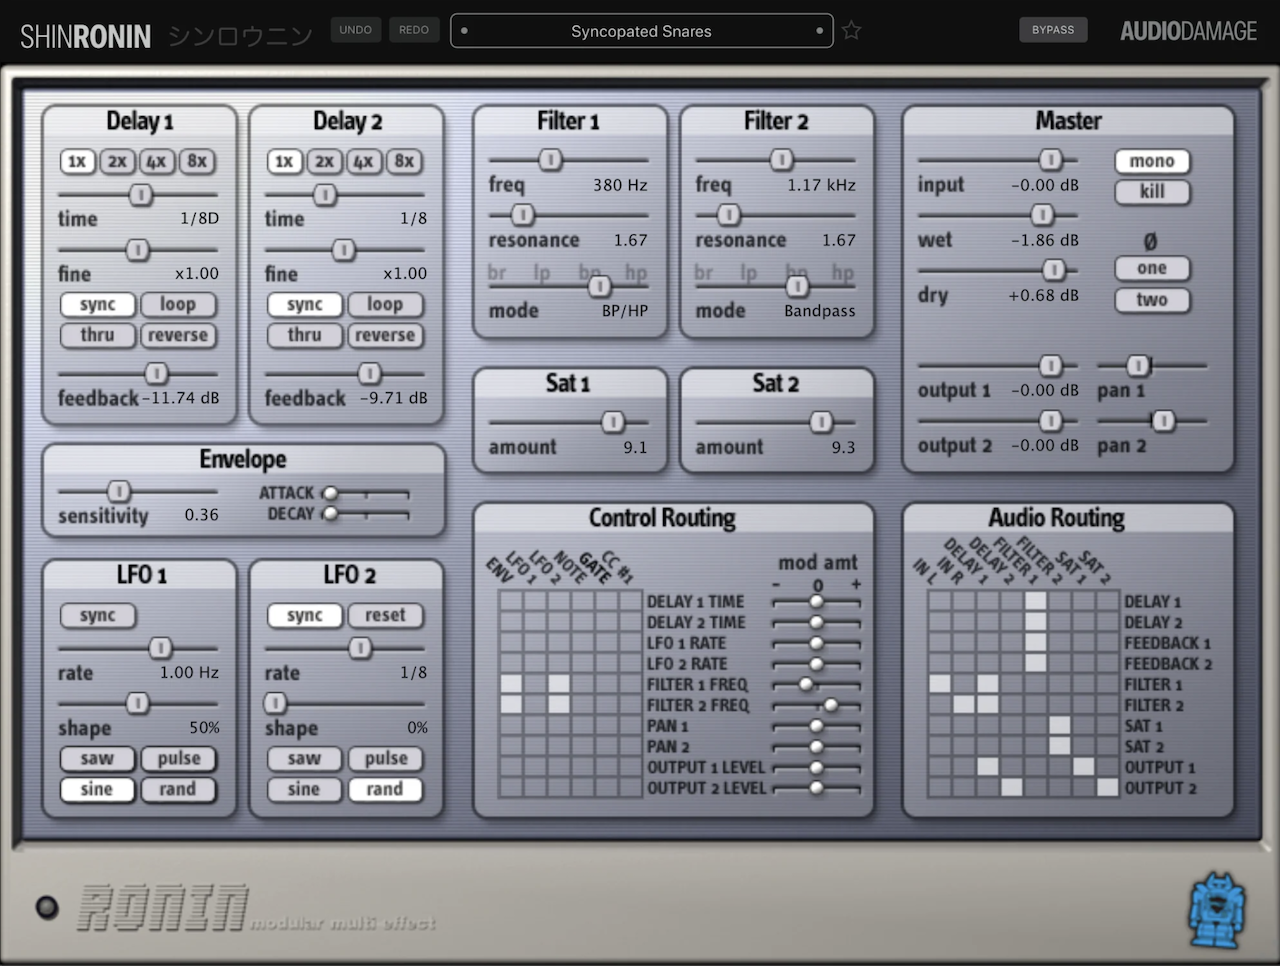Select saw shape for LFO 2

point(305,759)
